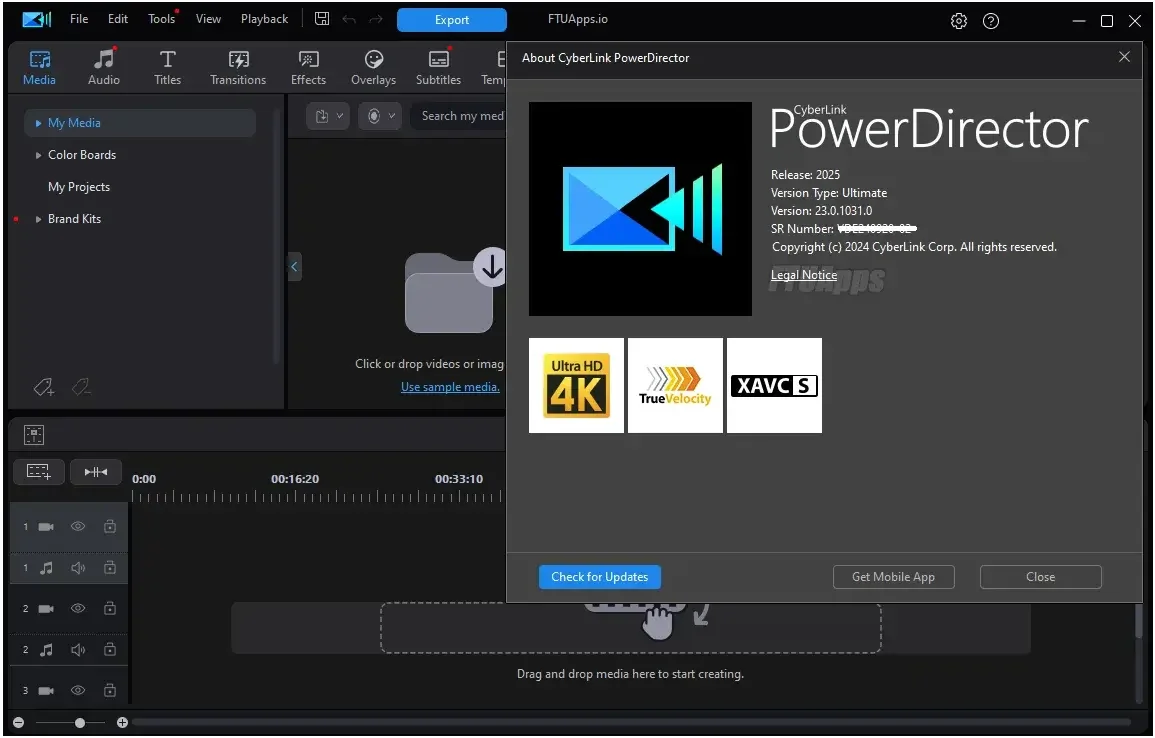
Task: Open the Tools menu
Action: [x=161, y=19]
